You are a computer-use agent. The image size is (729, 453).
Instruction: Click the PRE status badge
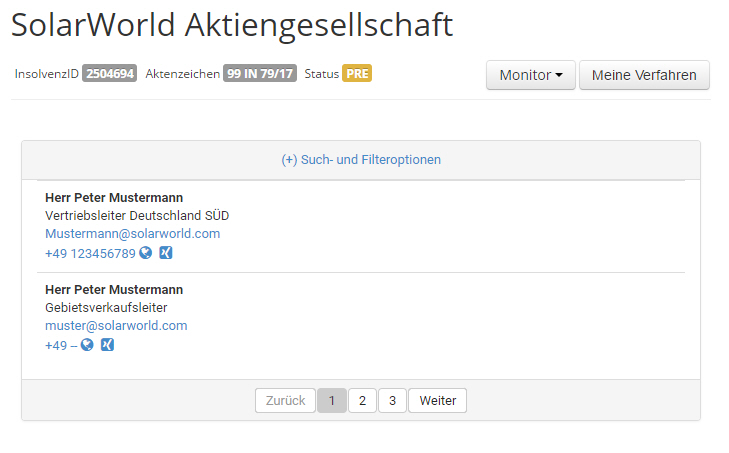(x=357, y=73)
